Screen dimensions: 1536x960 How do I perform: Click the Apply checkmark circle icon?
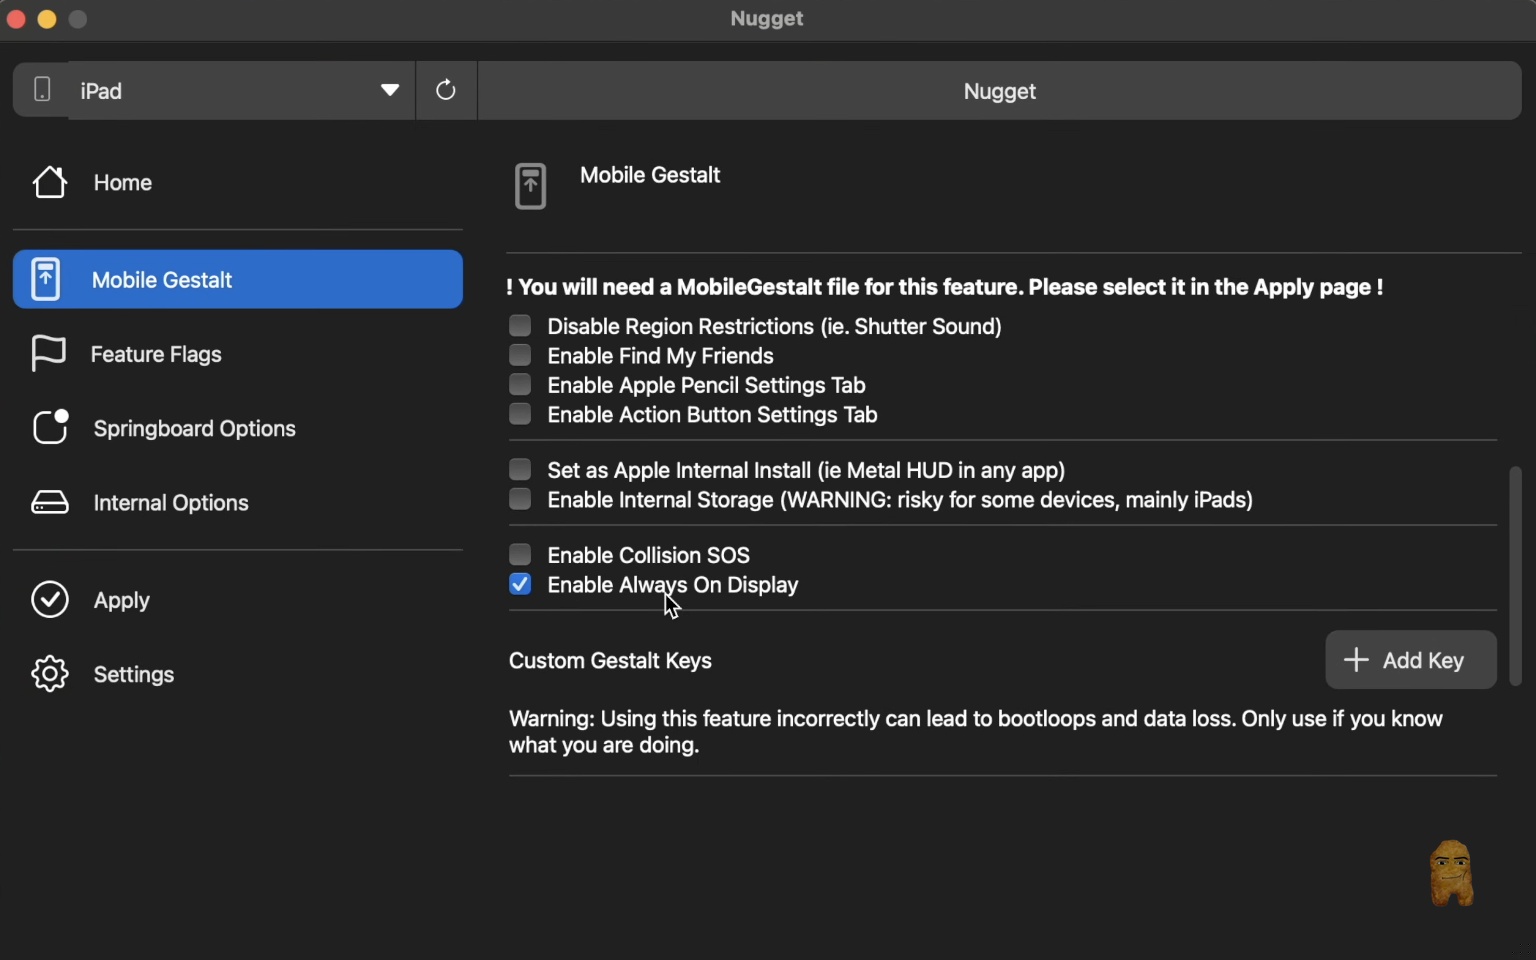[50, 600]
